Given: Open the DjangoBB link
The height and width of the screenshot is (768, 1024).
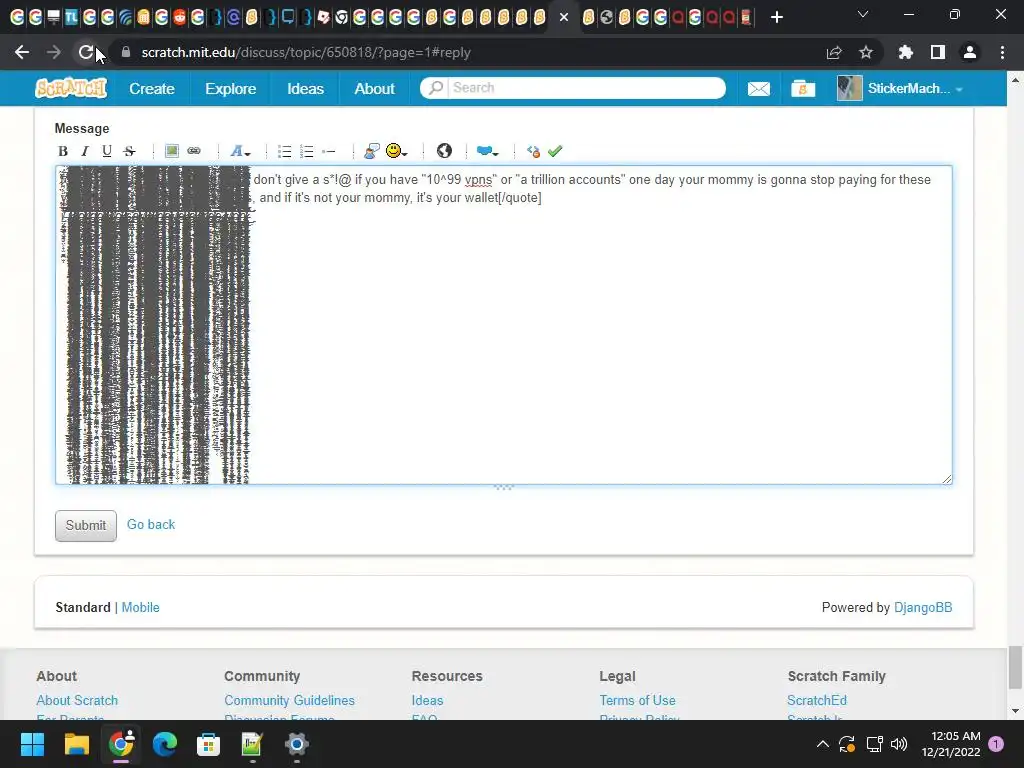Looking at the screenshot, I should tap(923, 607).
